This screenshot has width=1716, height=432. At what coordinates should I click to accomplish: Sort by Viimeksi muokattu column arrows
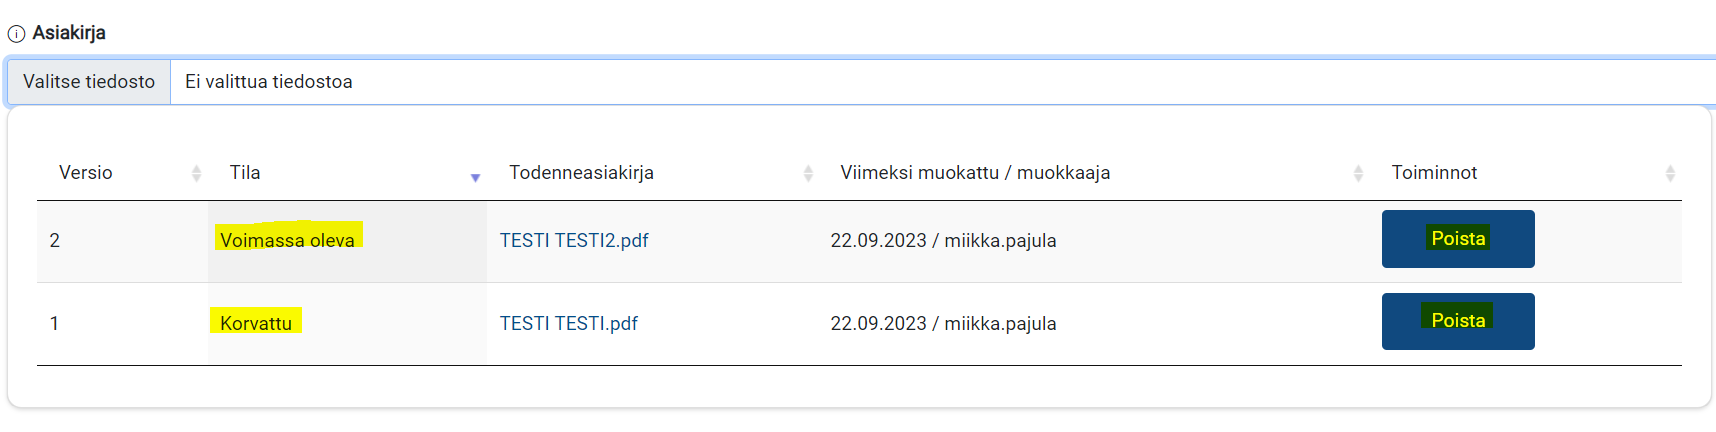[x=1358, y=174]
